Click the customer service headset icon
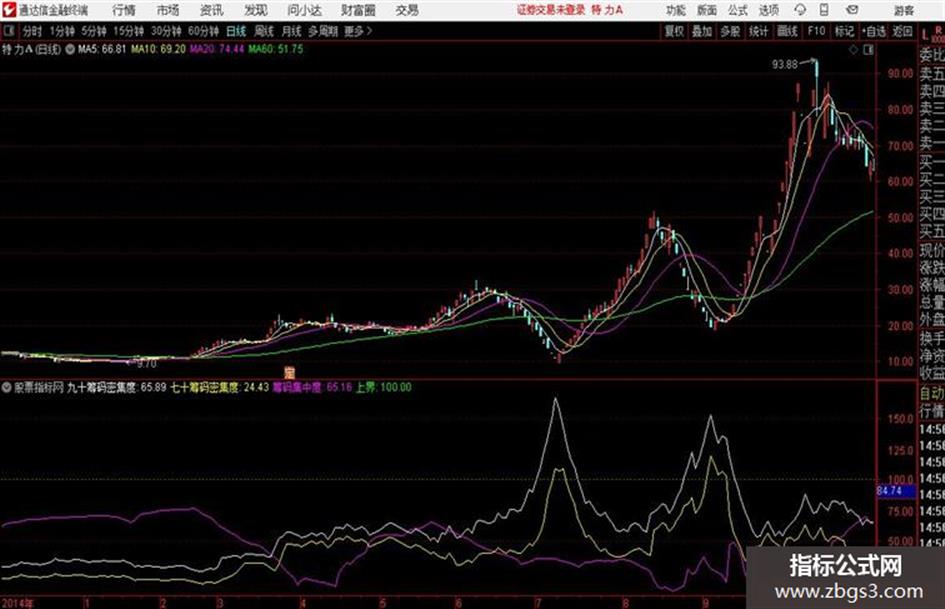 [x=800, y=10]
